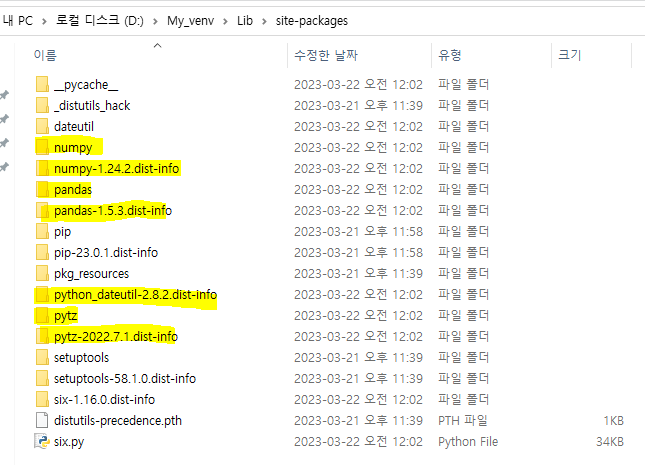Navigate to Lib breadcrumb
Image resolution: width=645 pixels, height=465 pixels.
[245, 21]
